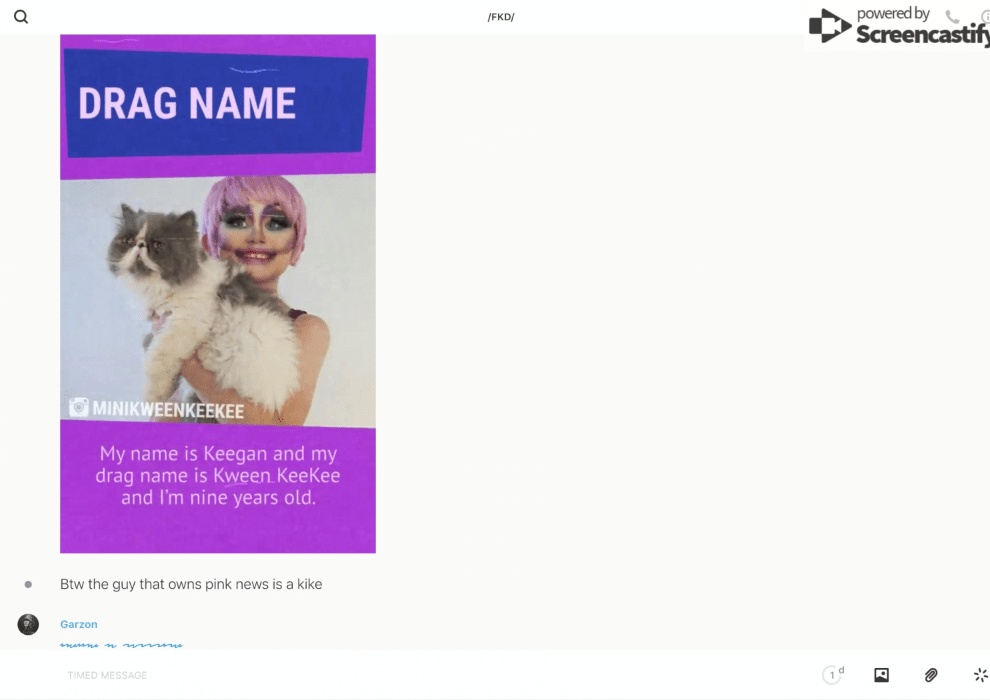Click the MINIKWEENKEEKEE handle text in image
The width and height of the screenshot is (990, 700).
(x=168, y=410)
